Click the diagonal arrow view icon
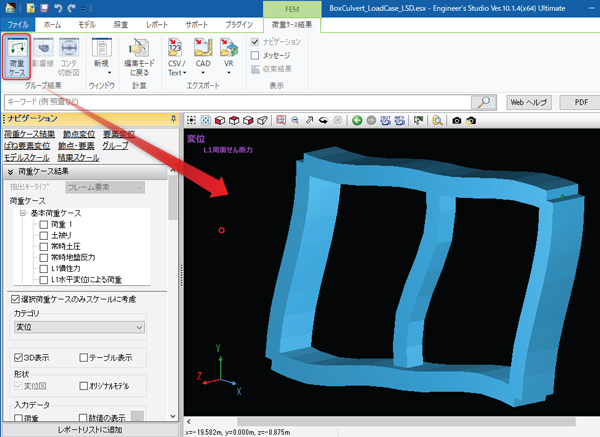 pos(309,121)
